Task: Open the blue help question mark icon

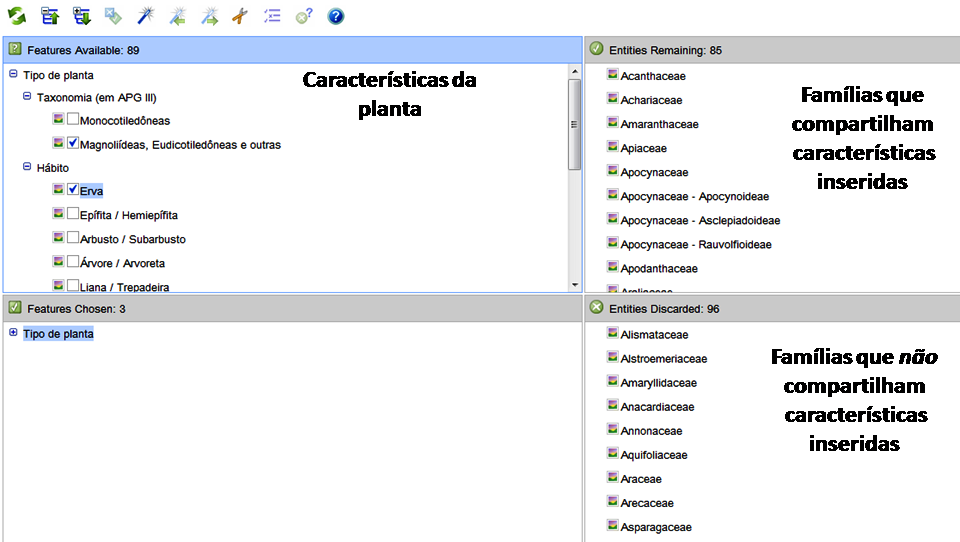Action: pos(336,16)
